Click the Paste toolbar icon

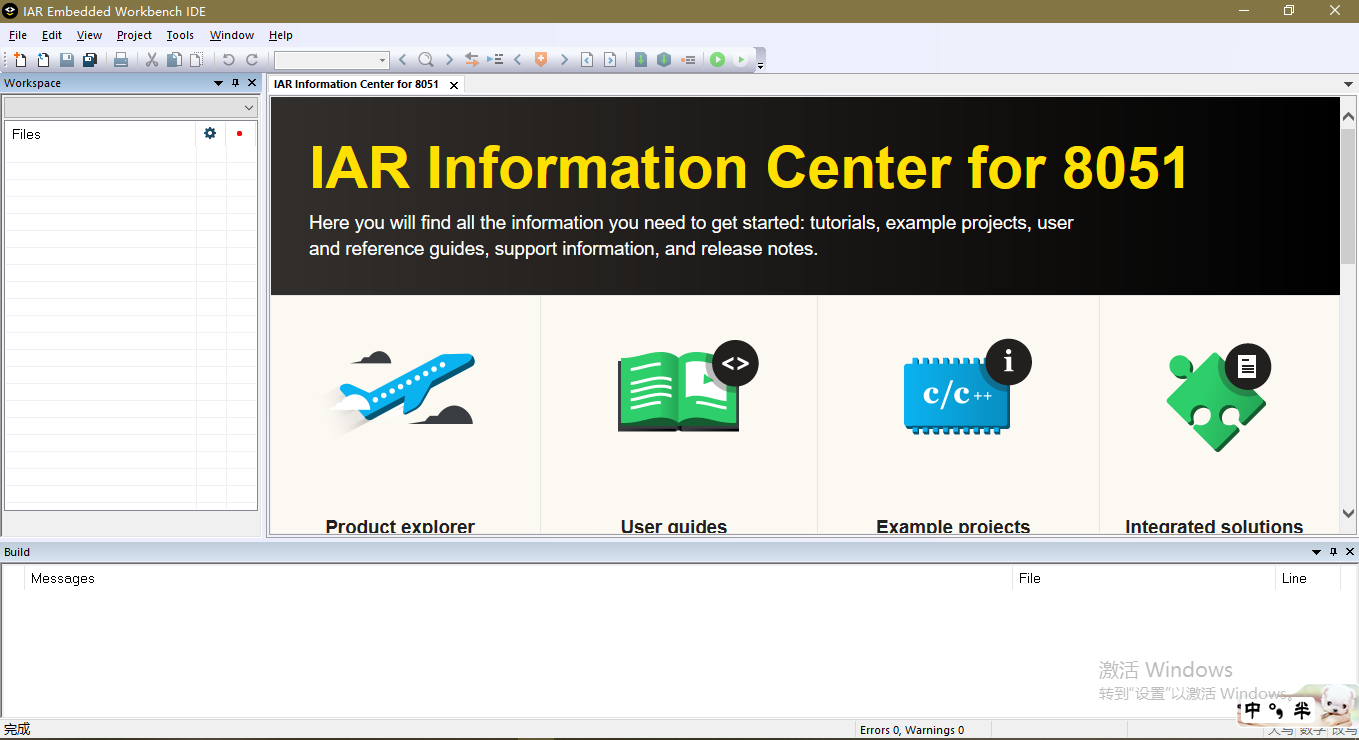197,60
